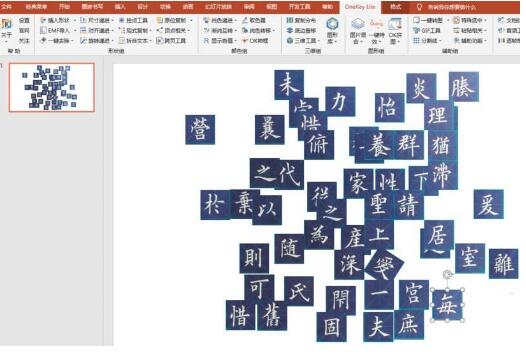Click the 官网 official website button
This screenshot has width=526, height=361.
[x=24, y=31]
